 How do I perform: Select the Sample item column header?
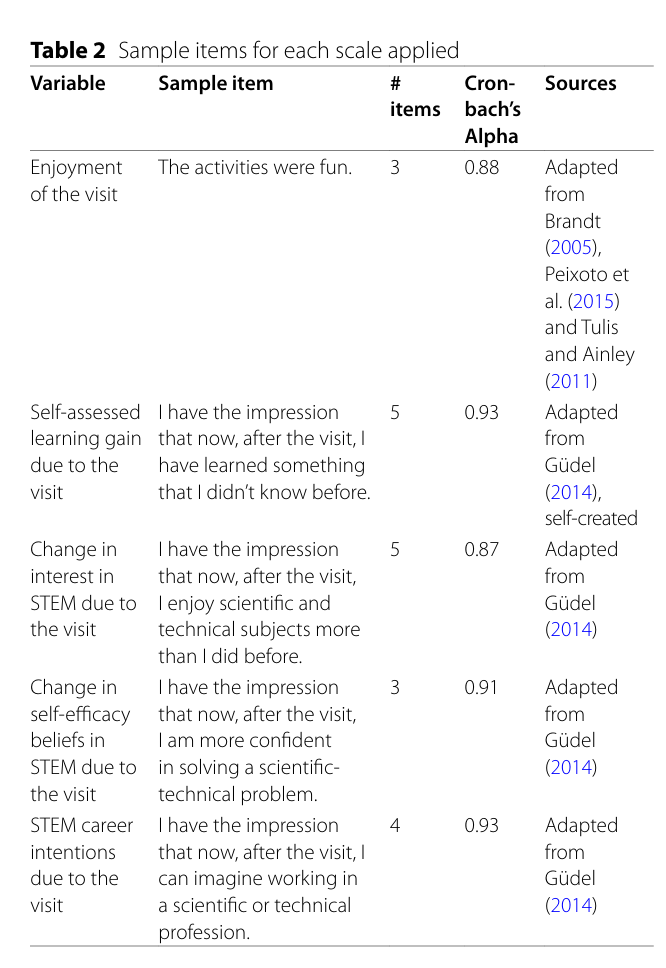215,83
